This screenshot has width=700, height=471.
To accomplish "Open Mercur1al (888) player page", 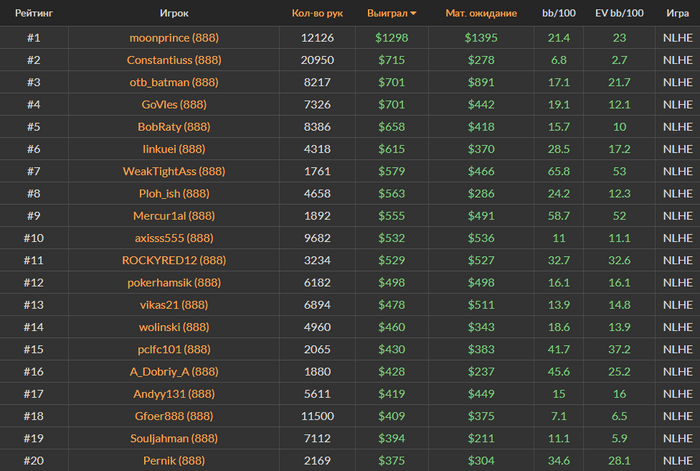I will 174,216.
